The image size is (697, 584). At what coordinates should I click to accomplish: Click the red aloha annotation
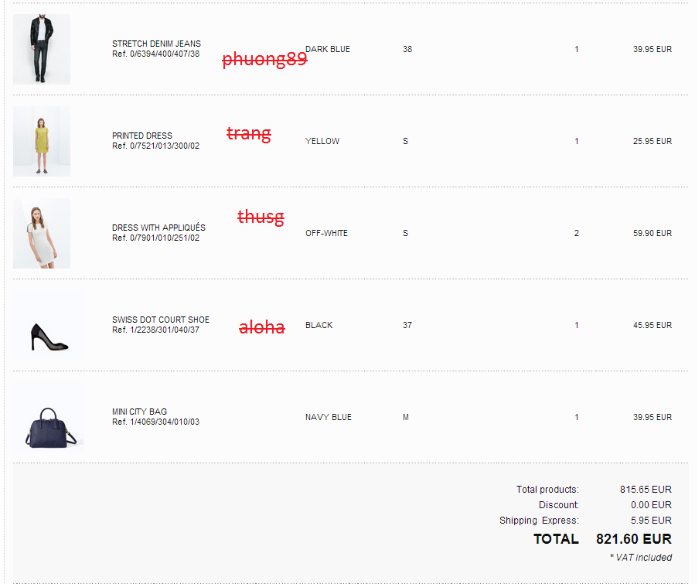point(262,327)
